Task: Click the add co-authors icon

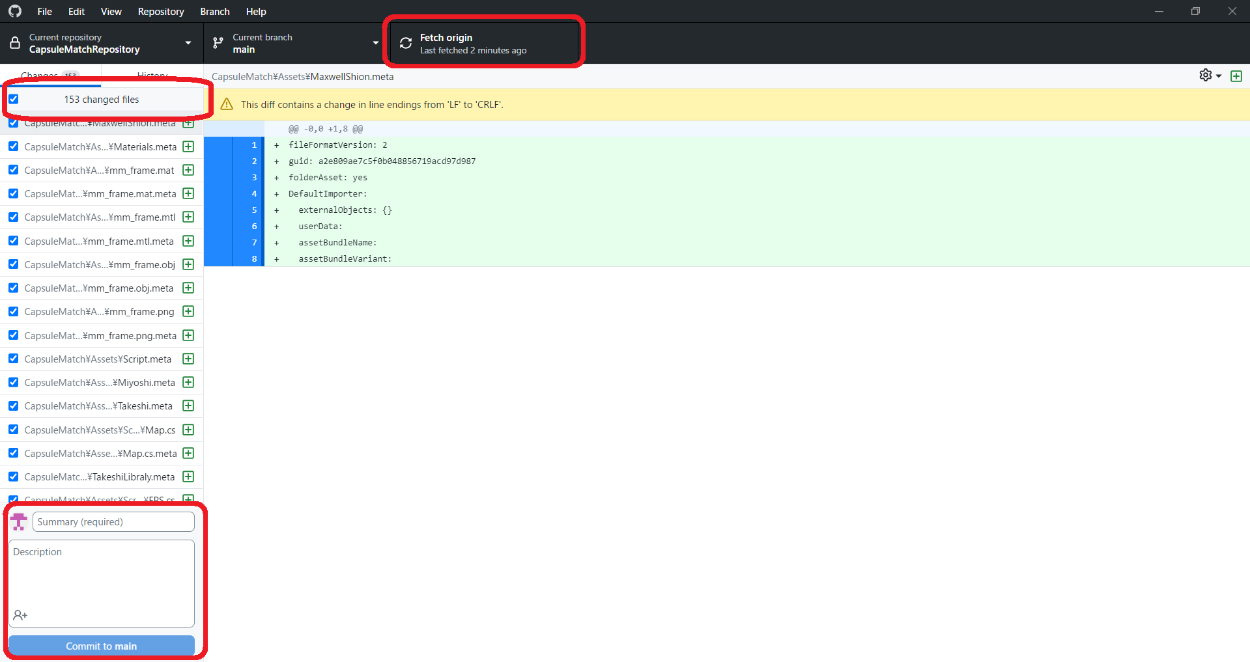Action: [21, 615]
